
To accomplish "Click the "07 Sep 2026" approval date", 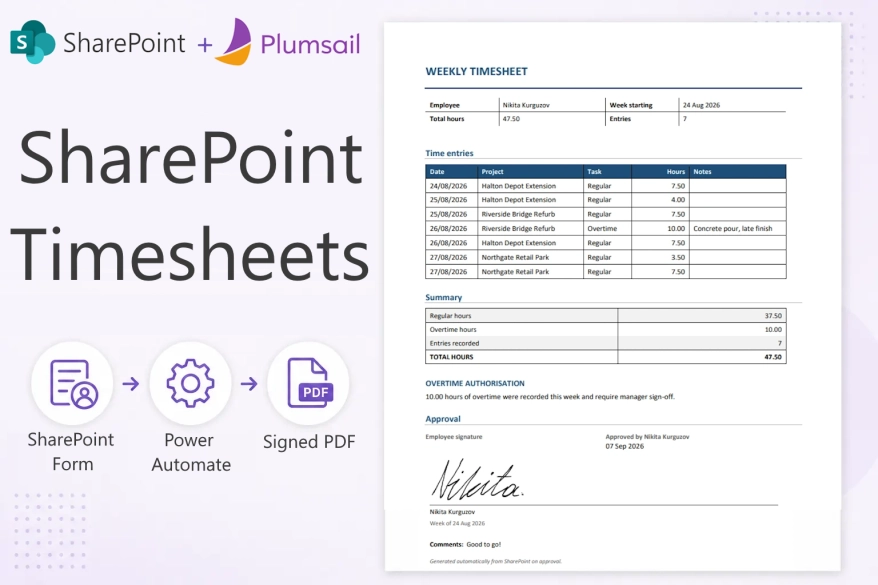I will pyautogui.click(x=624, y=446).
